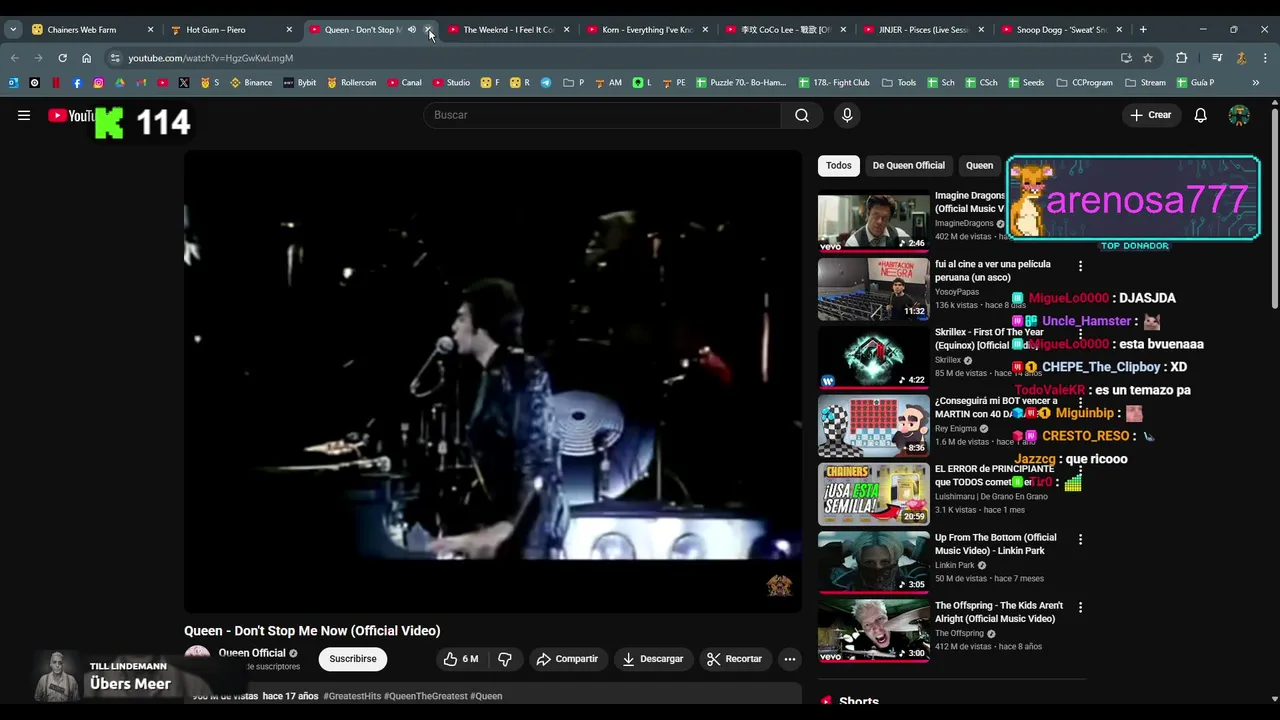Reload the page
This screenshot has width=1280, height=720.
tap(62, 58)
